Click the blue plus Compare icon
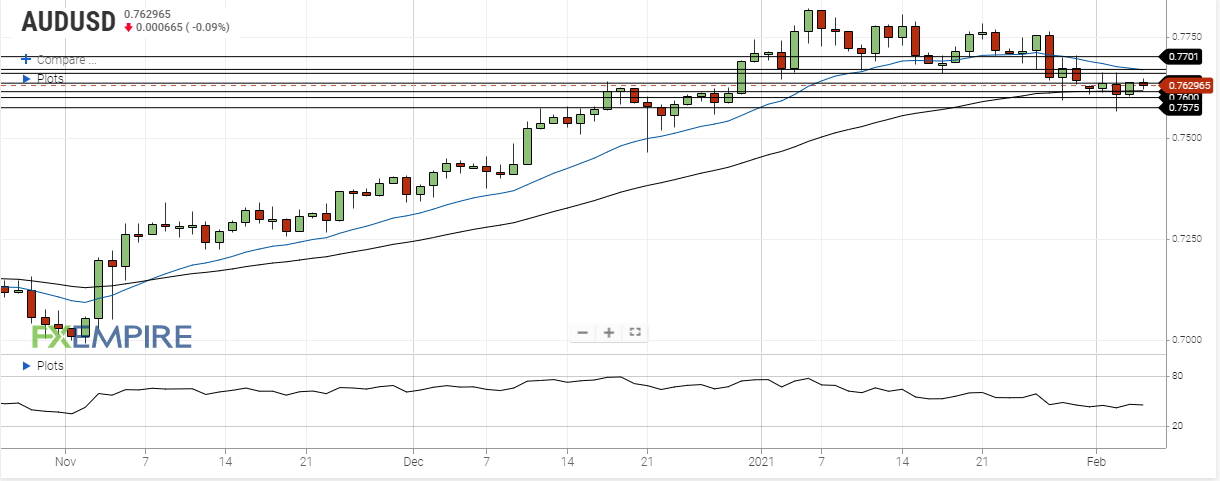This screenshot has height=481, width=1220. click(26, 59)
